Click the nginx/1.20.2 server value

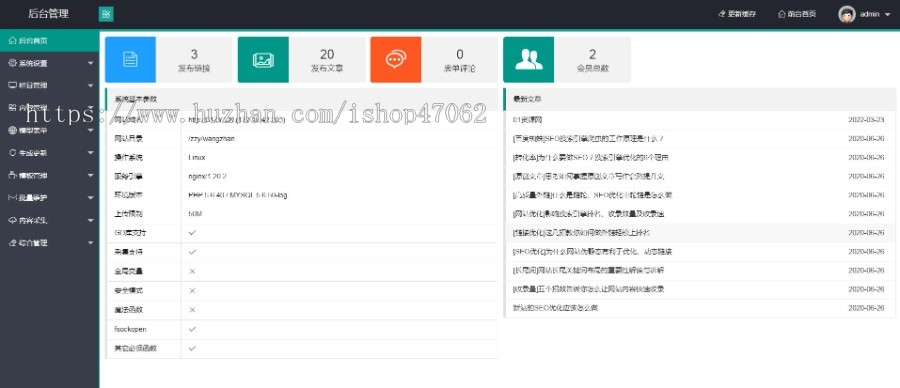(207, 176)
